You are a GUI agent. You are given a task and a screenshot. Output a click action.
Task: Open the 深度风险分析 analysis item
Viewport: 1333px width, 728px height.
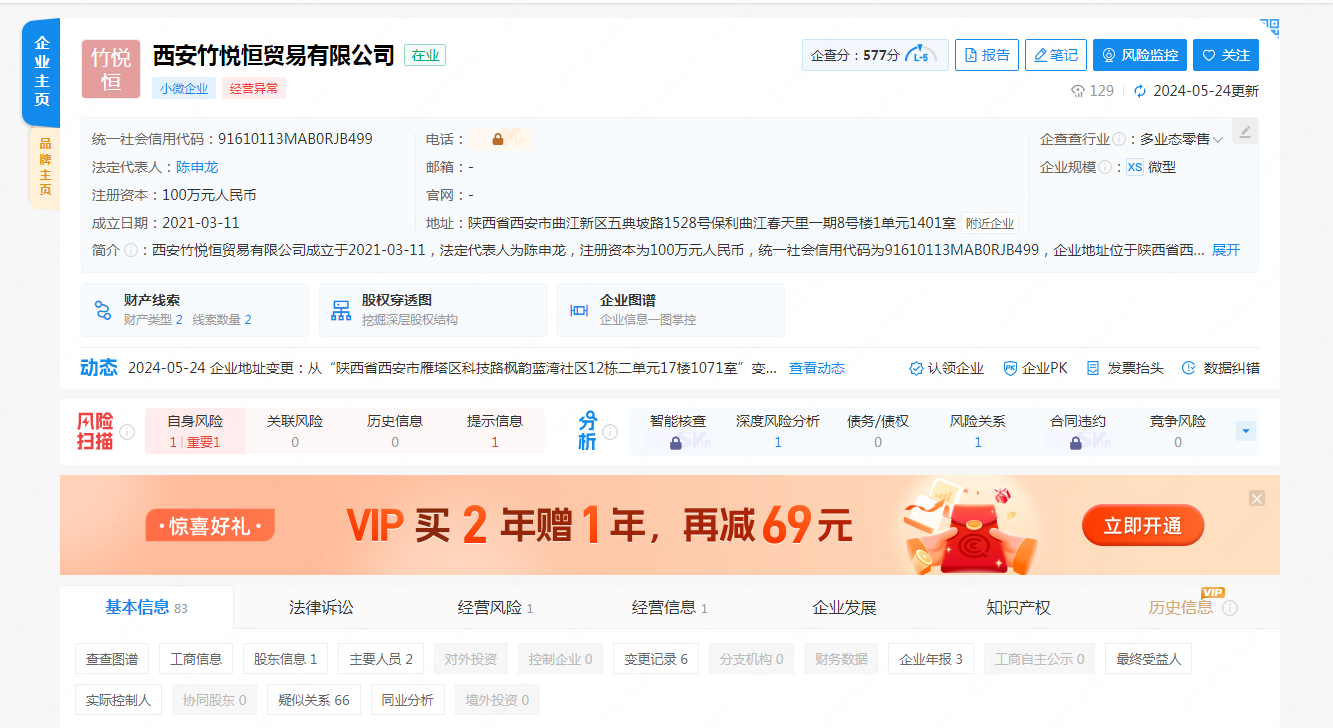[778, 431]
